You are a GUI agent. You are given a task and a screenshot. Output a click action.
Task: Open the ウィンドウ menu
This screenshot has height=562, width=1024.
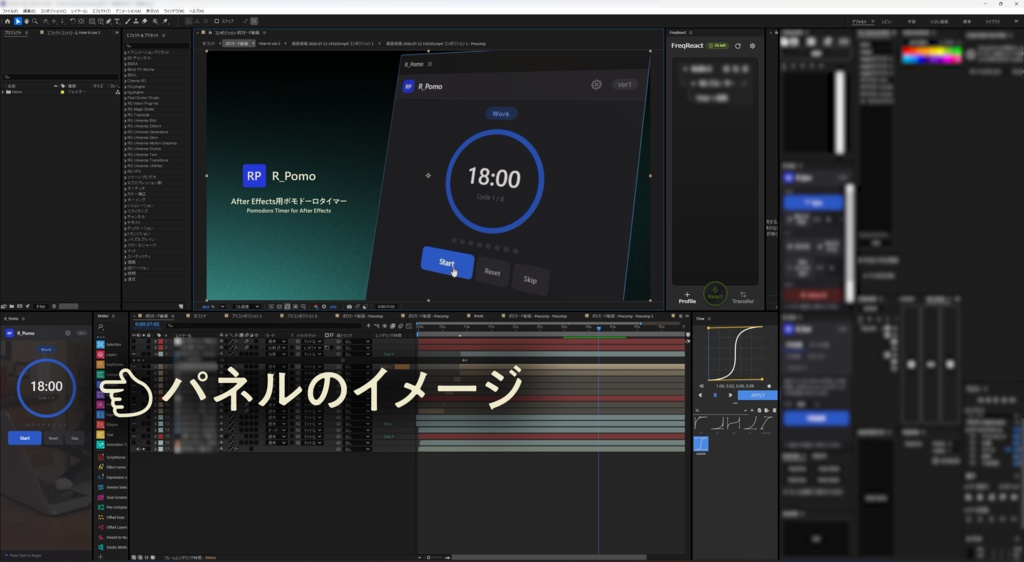(x=174, y=11)
